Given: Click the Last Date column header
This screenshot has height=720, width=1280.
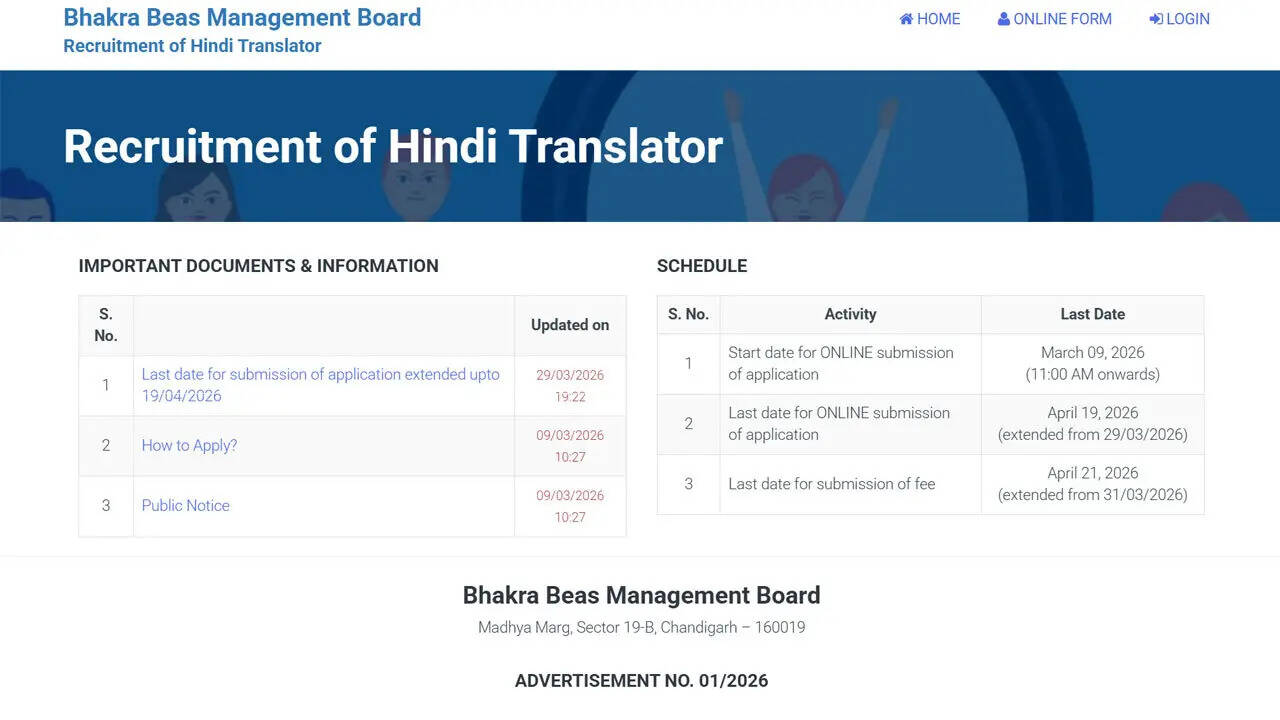Looking at the screenshot, I should click(x=1092, y=314).
